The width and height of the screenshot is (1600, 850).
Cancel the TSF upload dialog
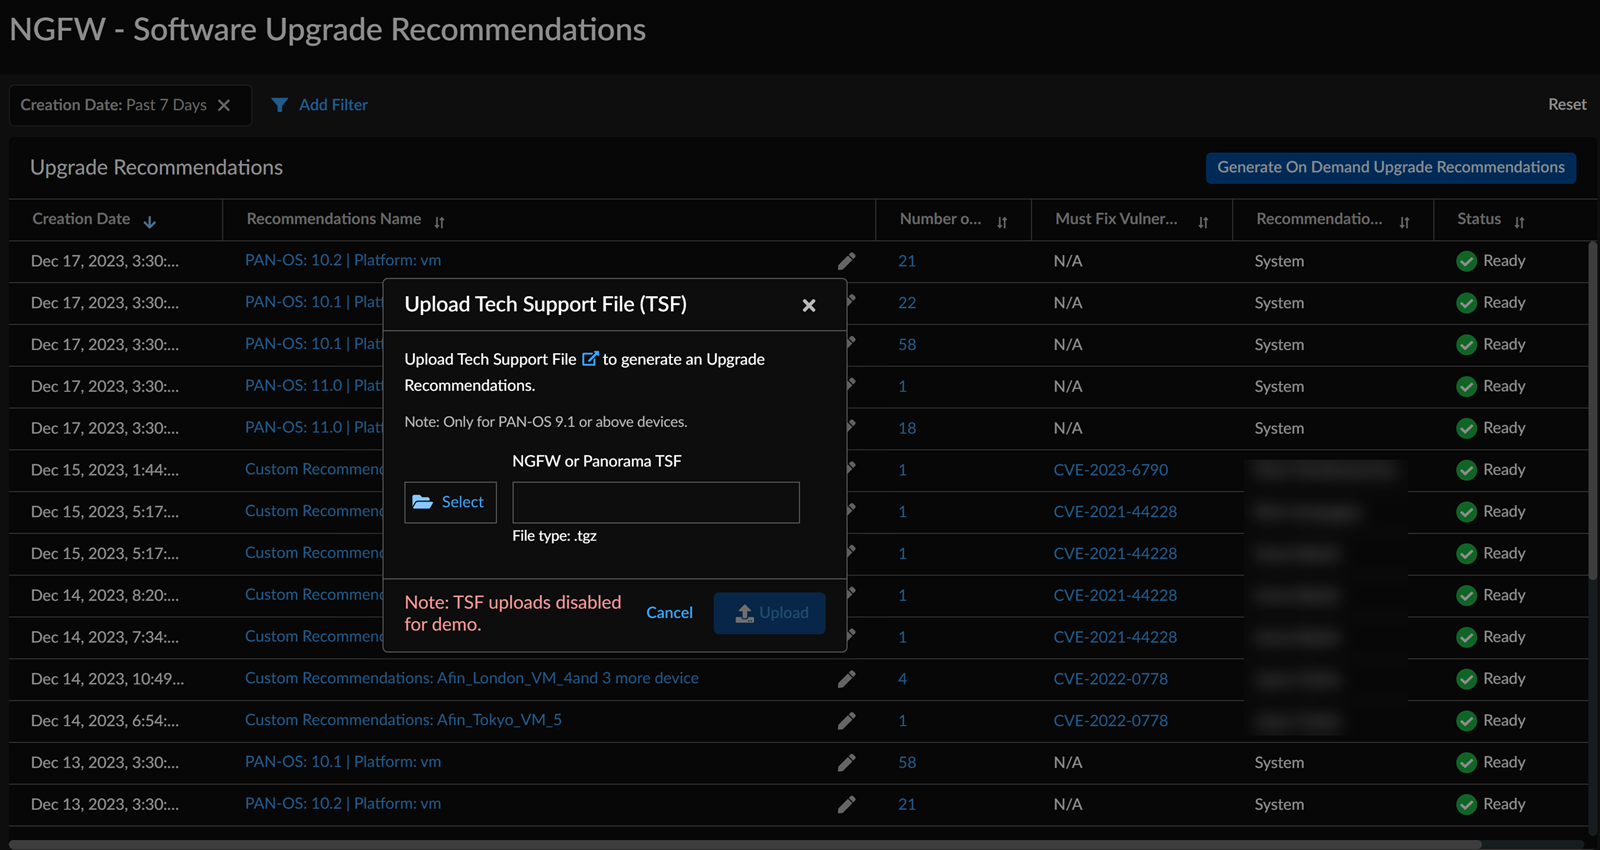[x=669, y=613]
